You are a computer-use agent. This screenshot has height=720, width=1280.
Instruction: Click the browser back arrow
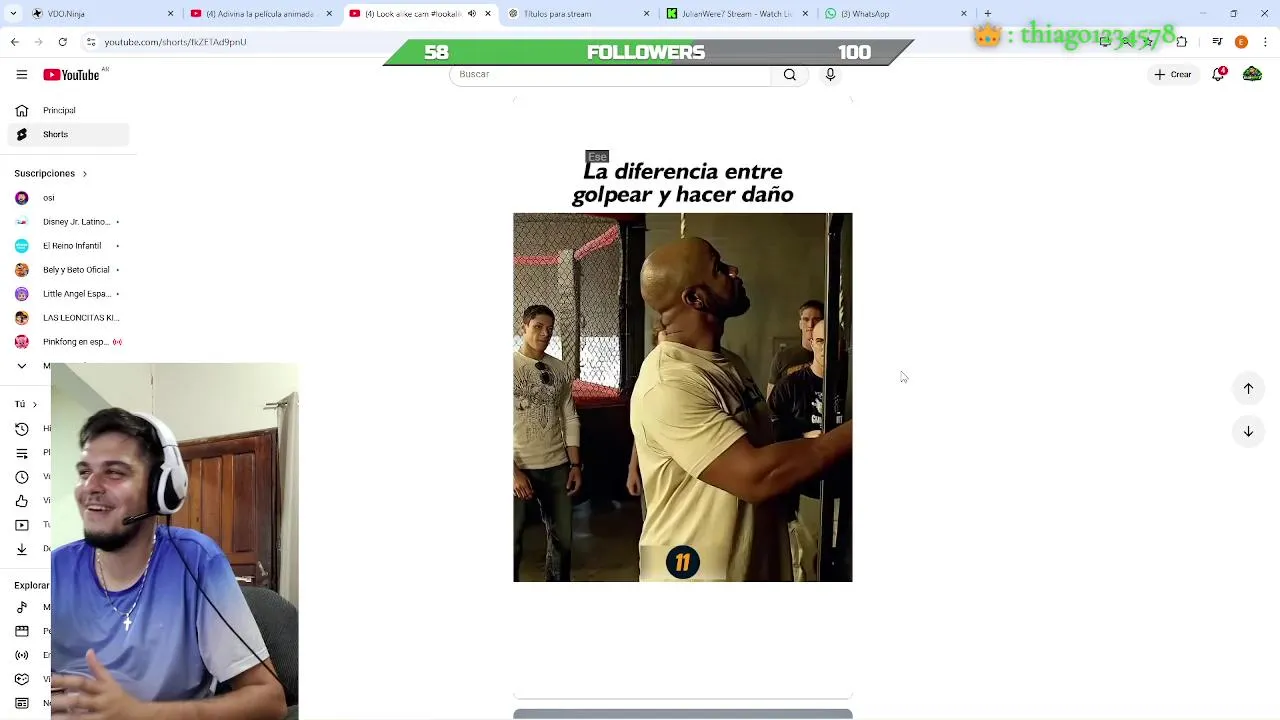coord(14,42)
